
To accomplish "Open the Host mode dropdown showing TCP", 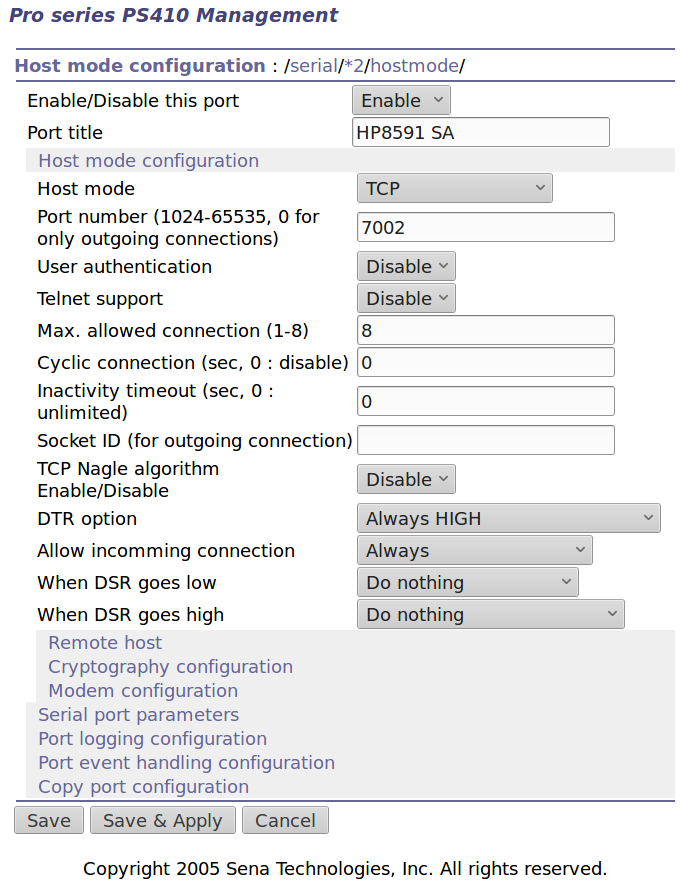I will pos(454,187).
